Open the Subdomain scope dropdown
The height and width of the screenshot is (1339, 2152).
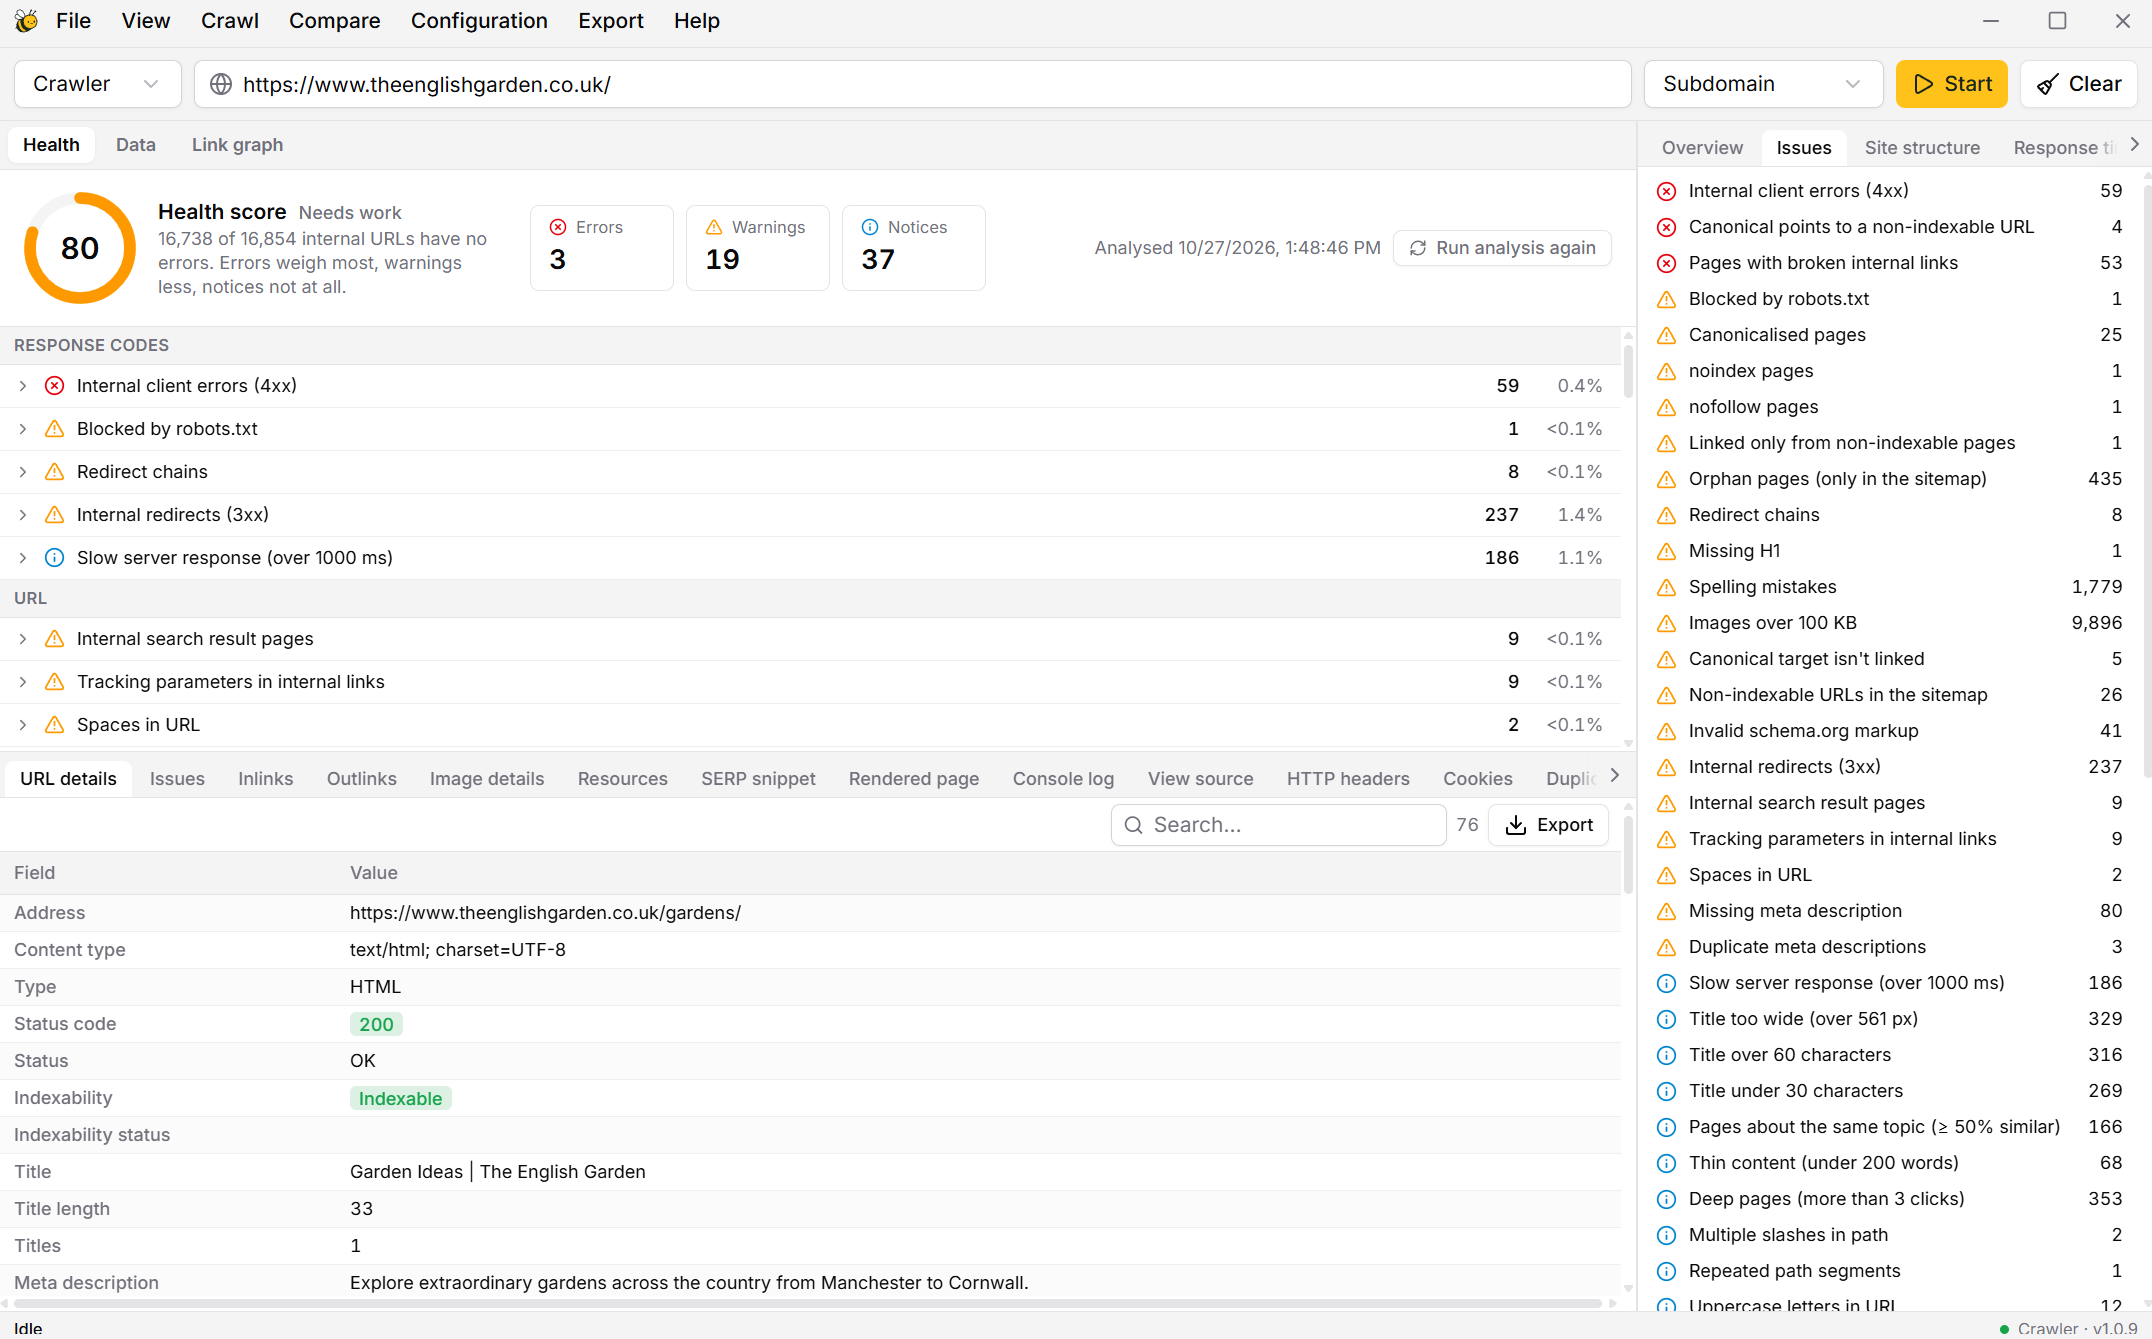pos(1763,84)
